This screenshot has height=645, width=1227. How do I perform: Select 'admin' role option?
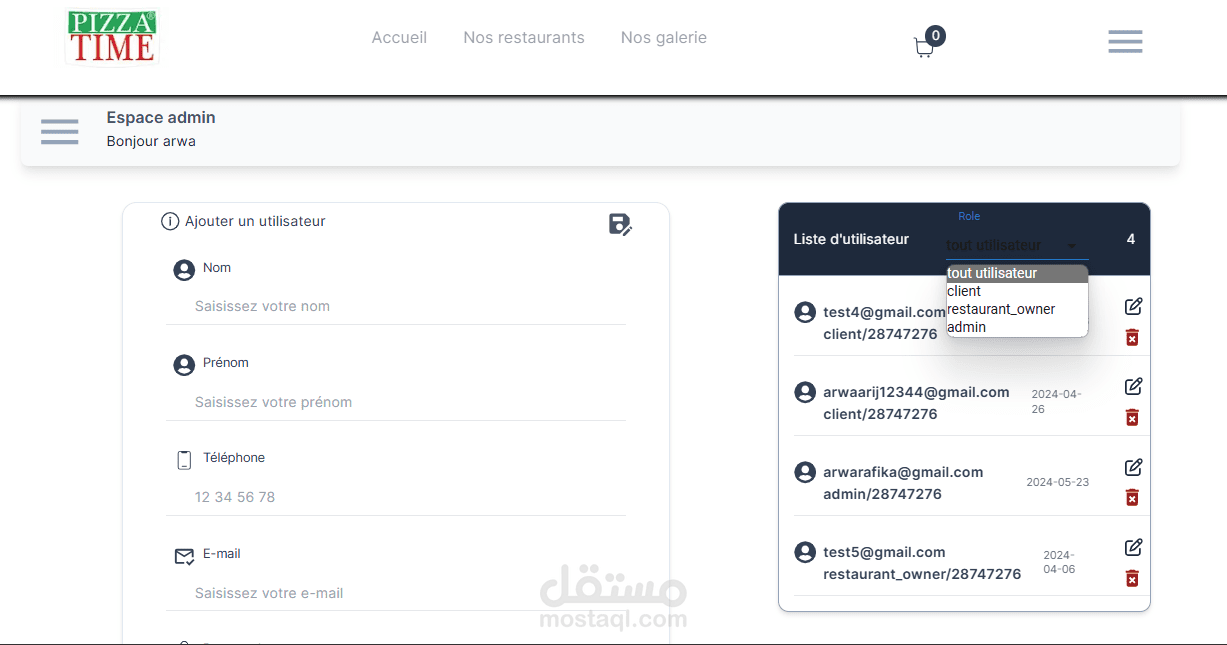[1017, 327]
